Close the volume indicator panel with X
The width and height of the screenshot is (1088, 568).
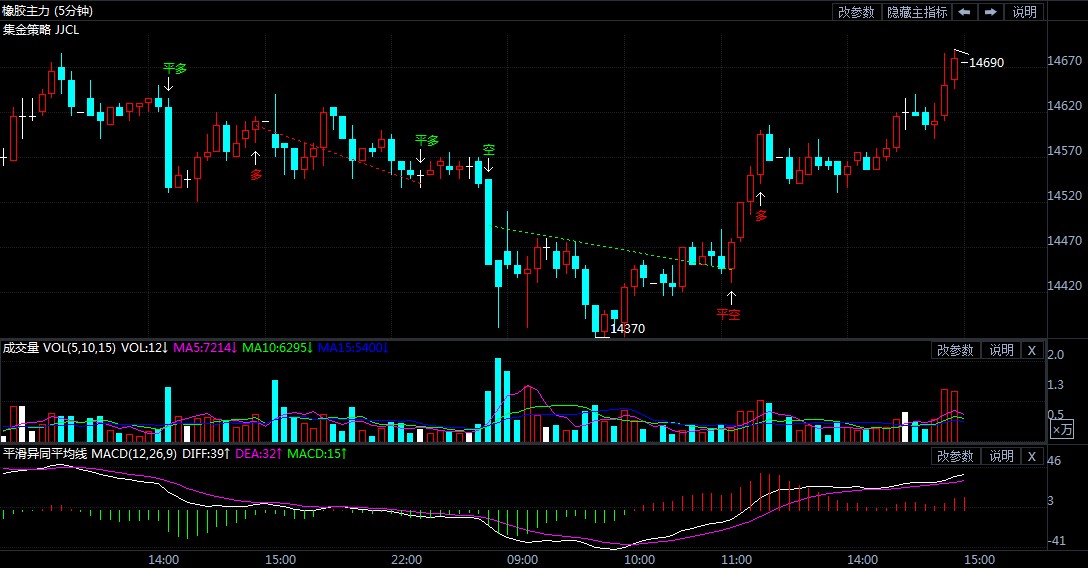tap(1032, 350)
